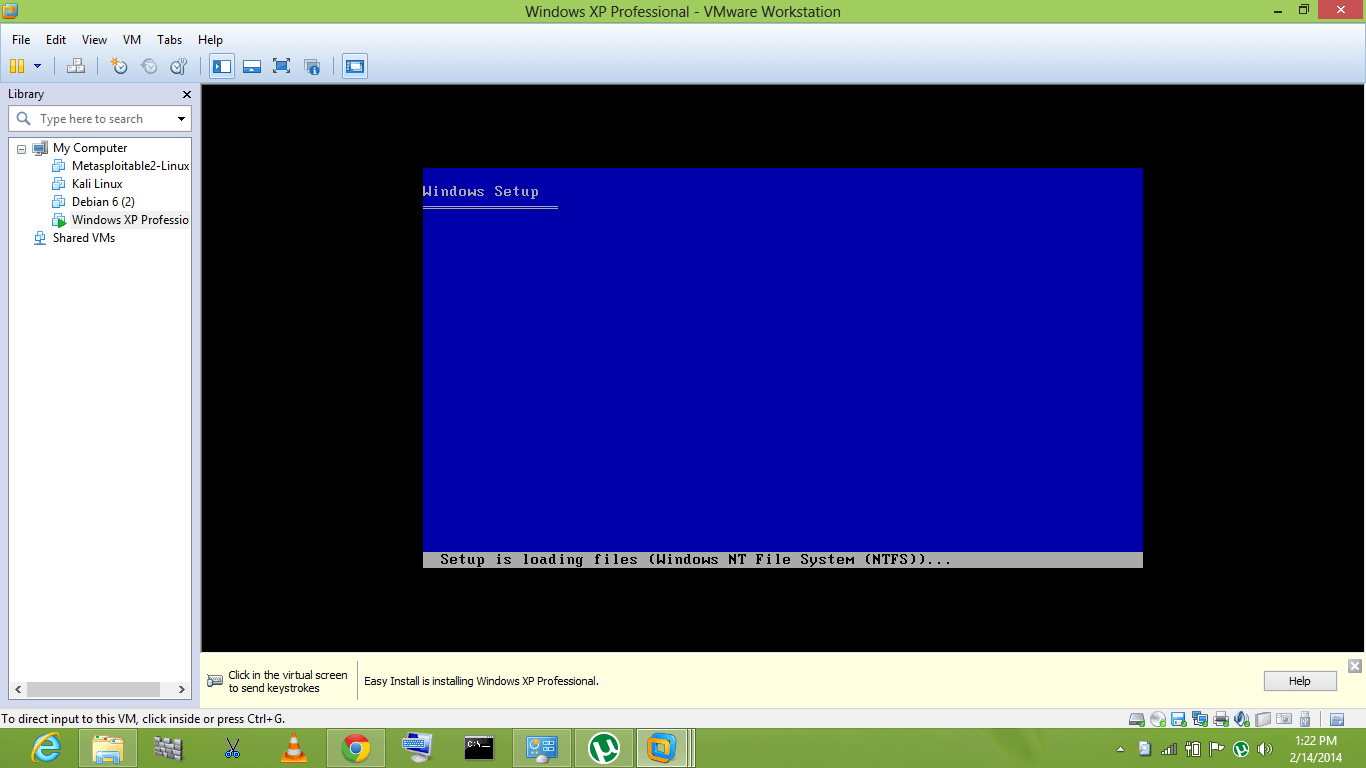Click inside the Windows Setup VM screen
Image resolution: width=1366 pixels, height=768 pixels.
point(782,368)
